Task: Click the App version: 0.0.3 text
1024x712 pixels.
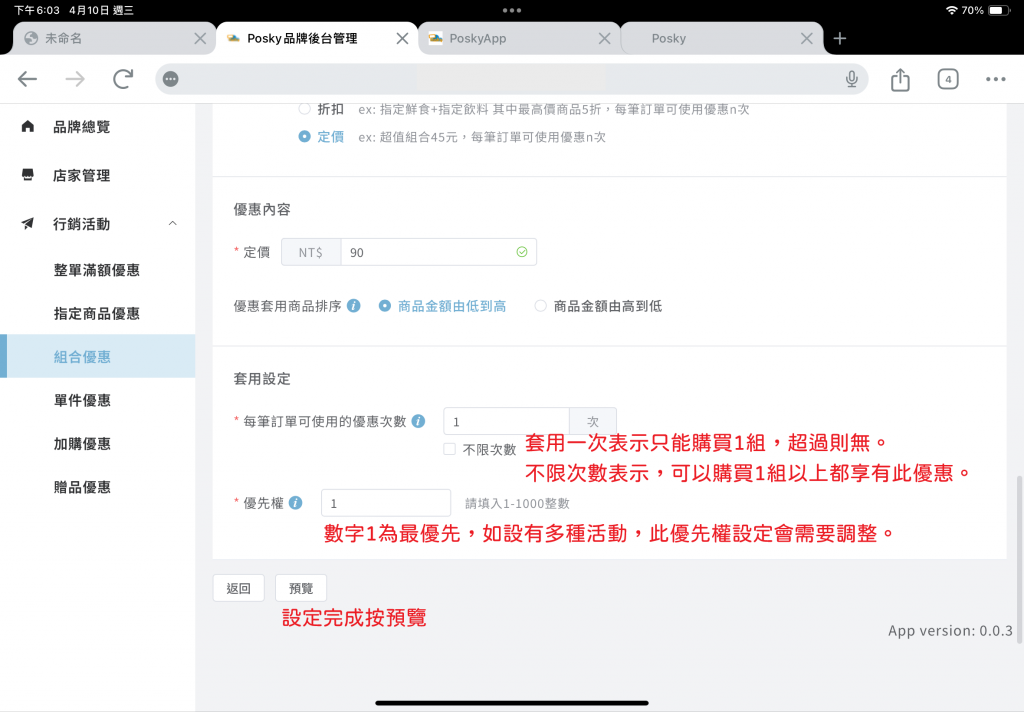Action: [950, 630]
